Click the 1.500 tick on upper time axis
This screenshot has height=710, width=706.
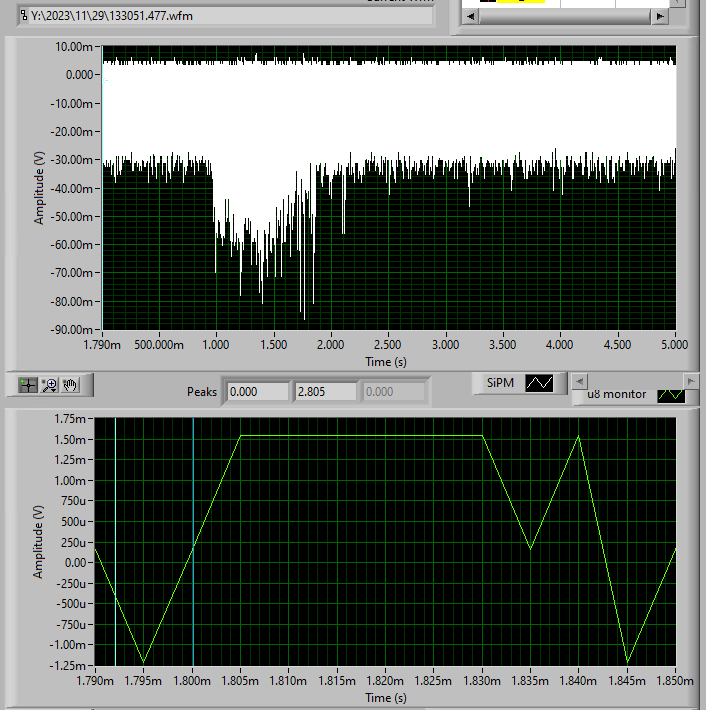274,345
